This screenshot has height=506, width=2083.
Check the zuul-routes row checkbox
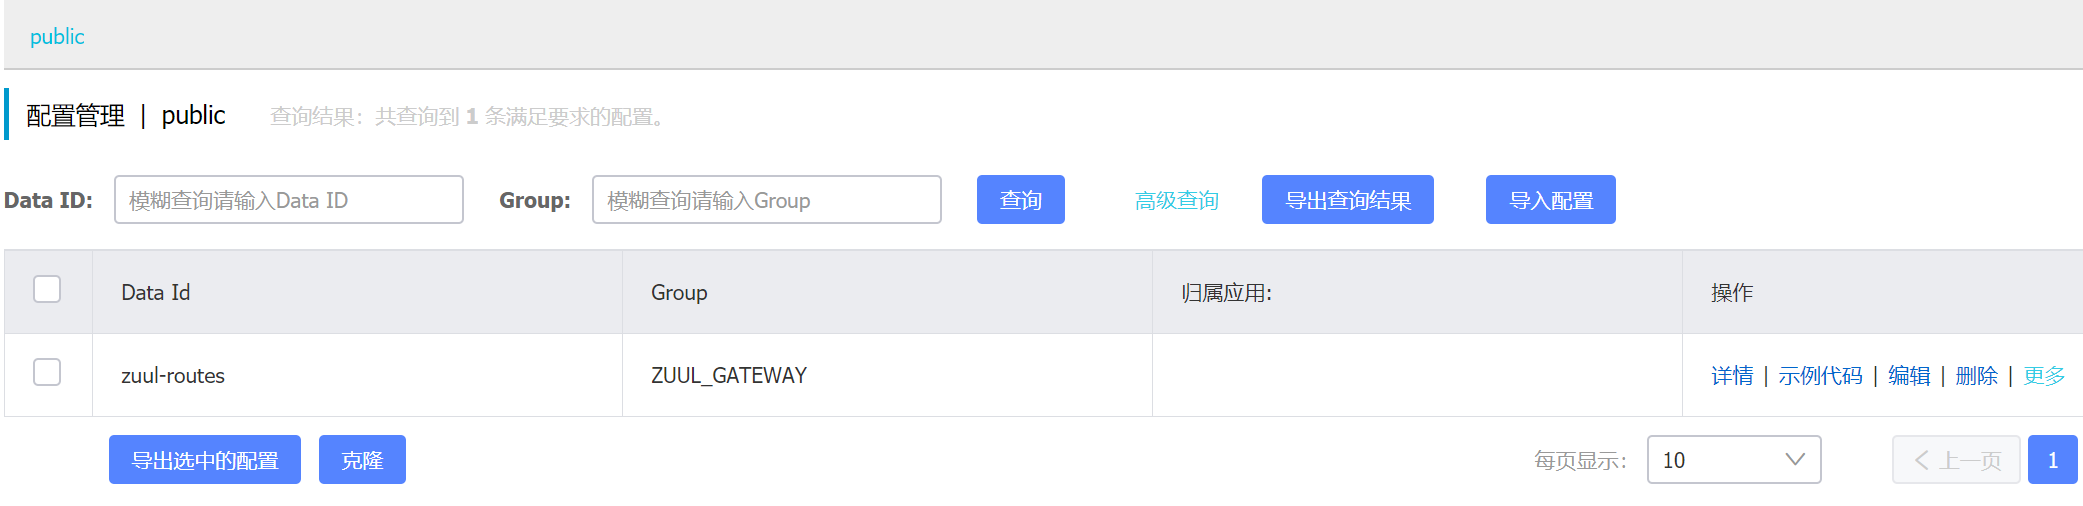point(47,373)
